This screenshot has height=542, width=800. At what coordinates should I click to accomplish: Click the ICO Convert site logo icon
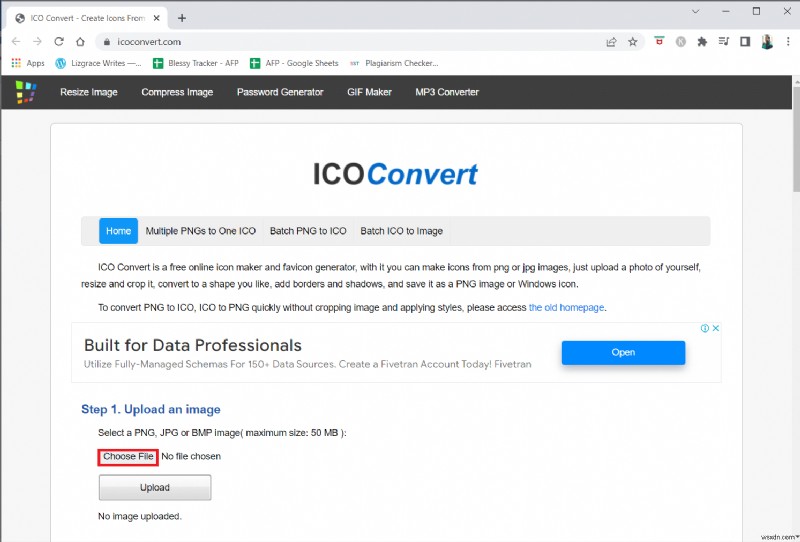(x=25, y=92)
